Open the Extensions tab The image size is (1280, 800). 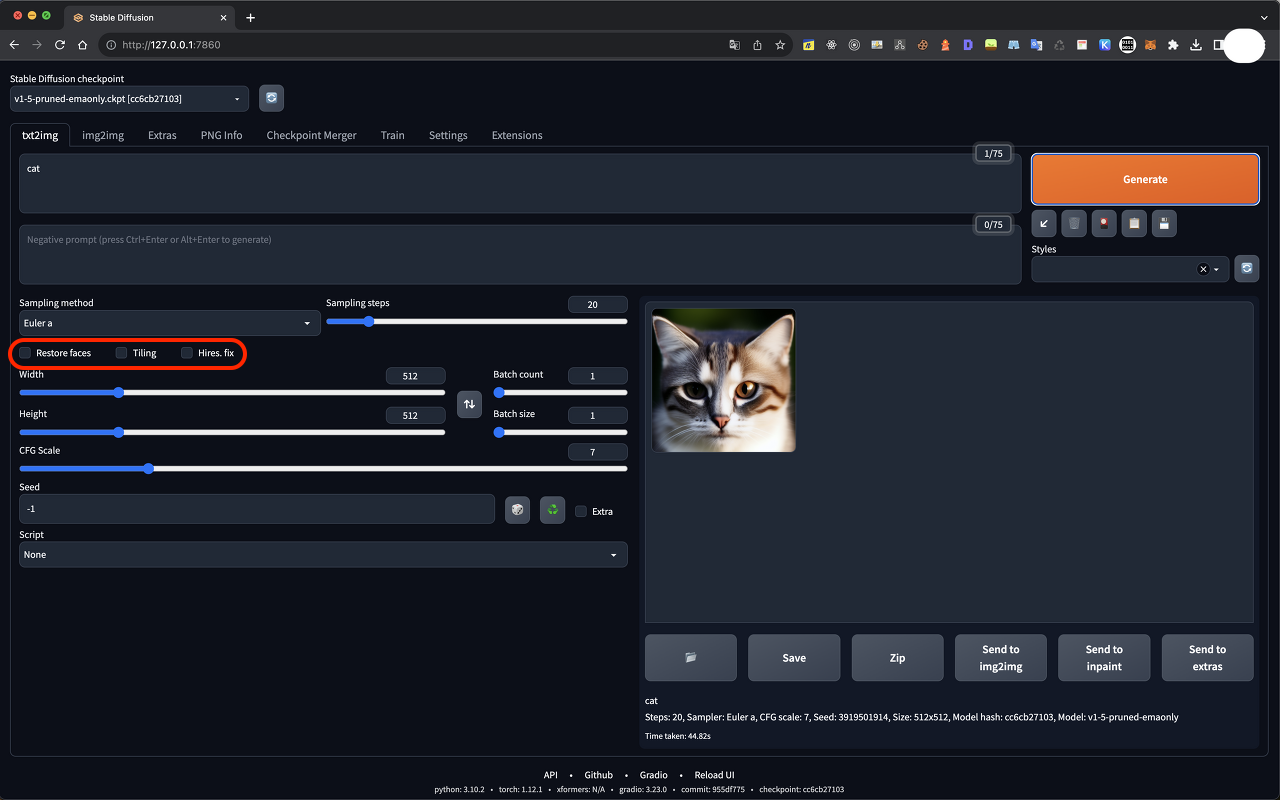[x=517, y=135]
